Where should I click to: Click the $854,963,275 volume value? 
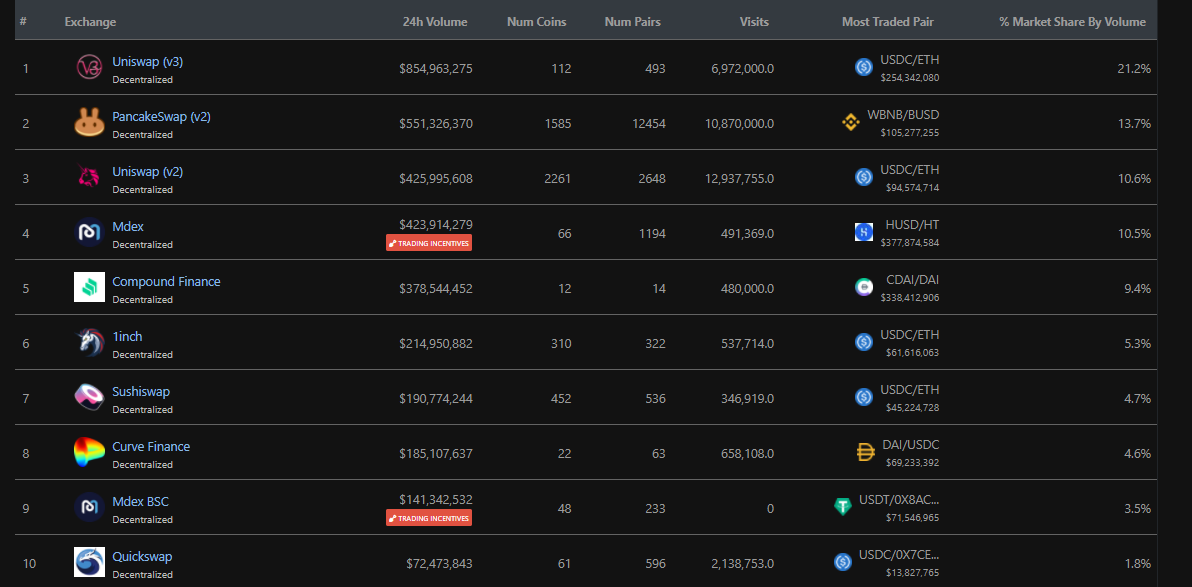pos(436,68)
